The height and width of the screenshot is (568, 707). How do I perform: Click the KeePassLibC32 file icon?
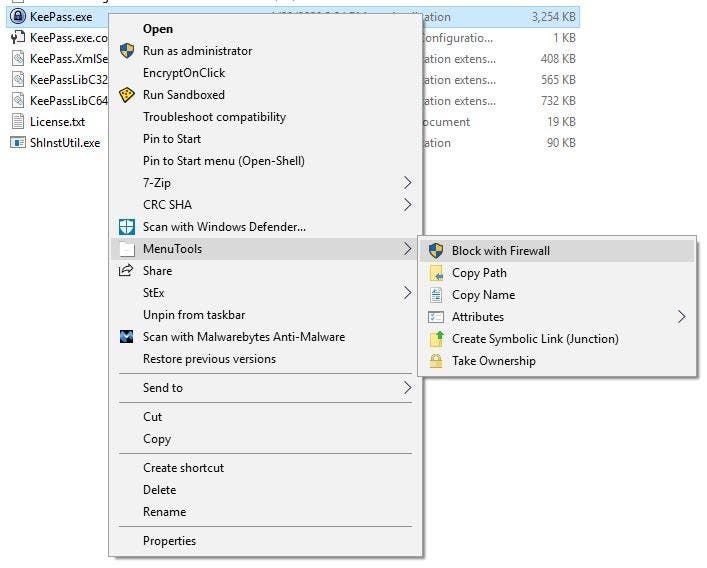18,80
